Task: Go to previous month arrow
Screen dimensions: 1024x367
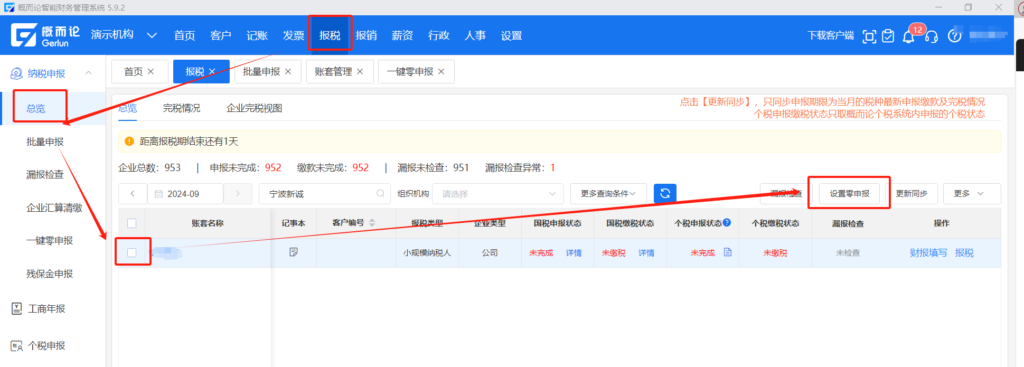Action: click(x=133, y=194)
